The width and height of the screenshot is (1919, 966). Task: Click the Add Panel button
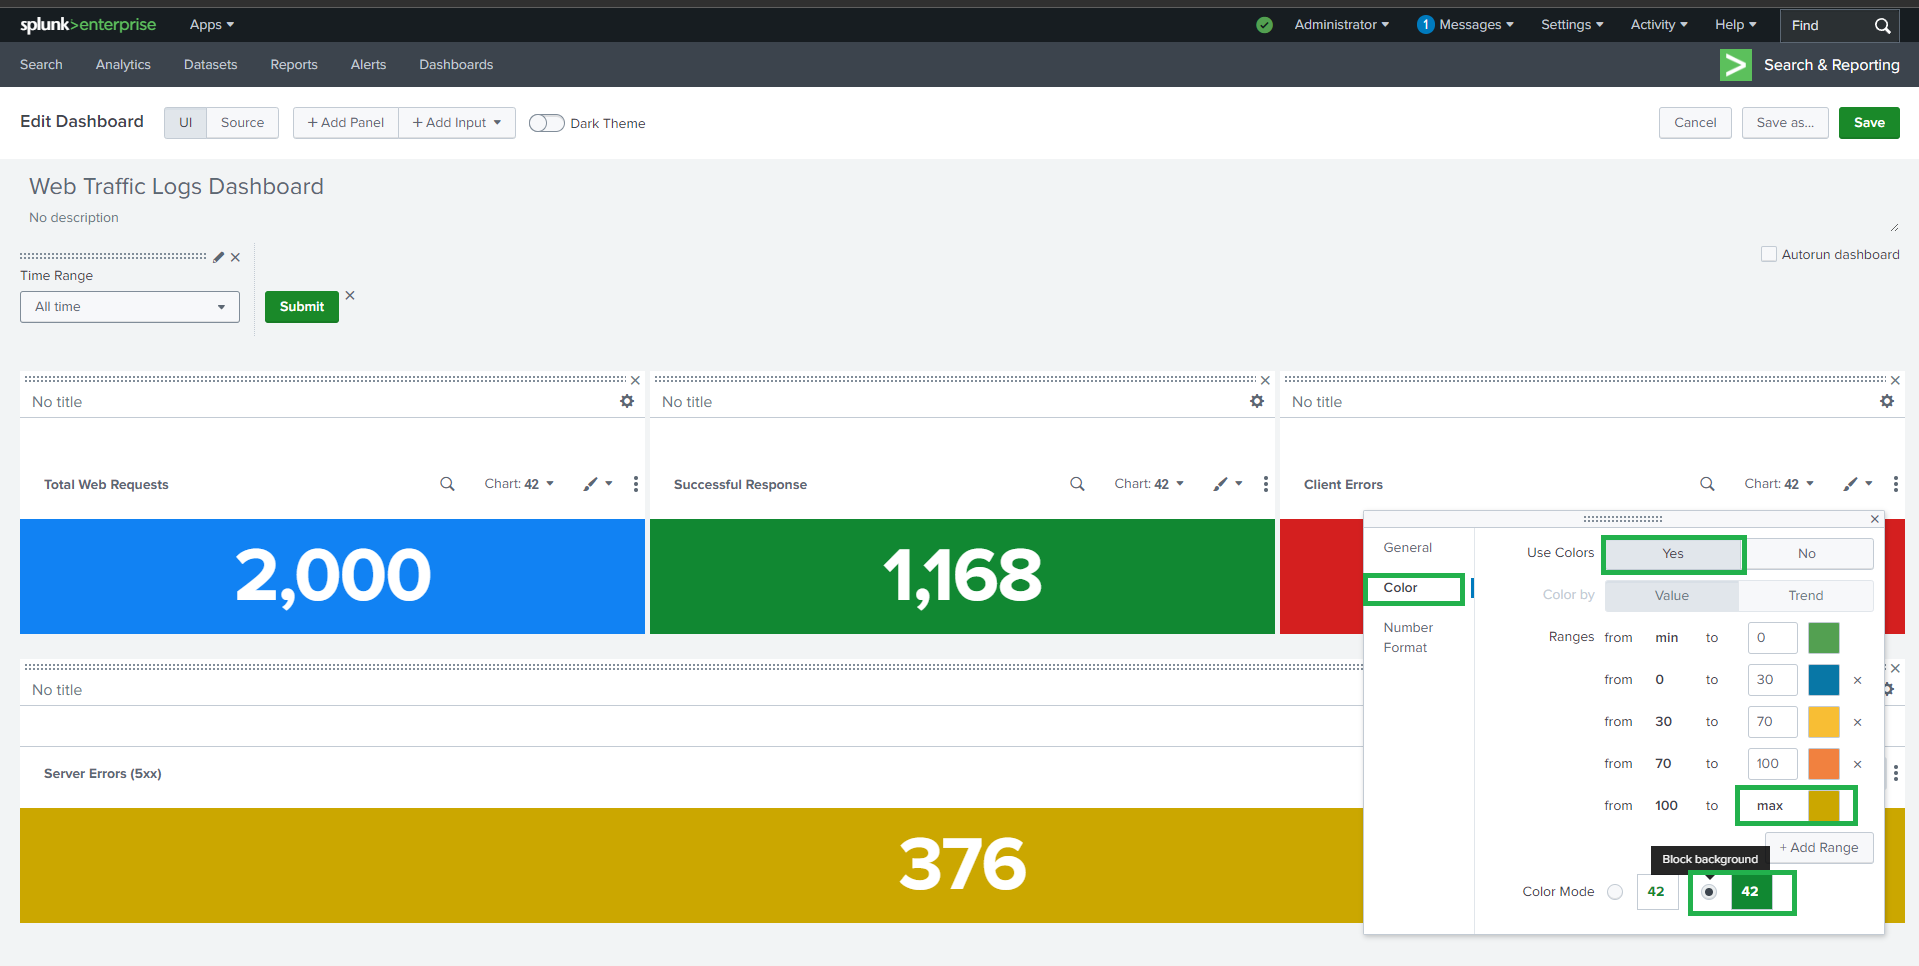(x=346, y=123)
